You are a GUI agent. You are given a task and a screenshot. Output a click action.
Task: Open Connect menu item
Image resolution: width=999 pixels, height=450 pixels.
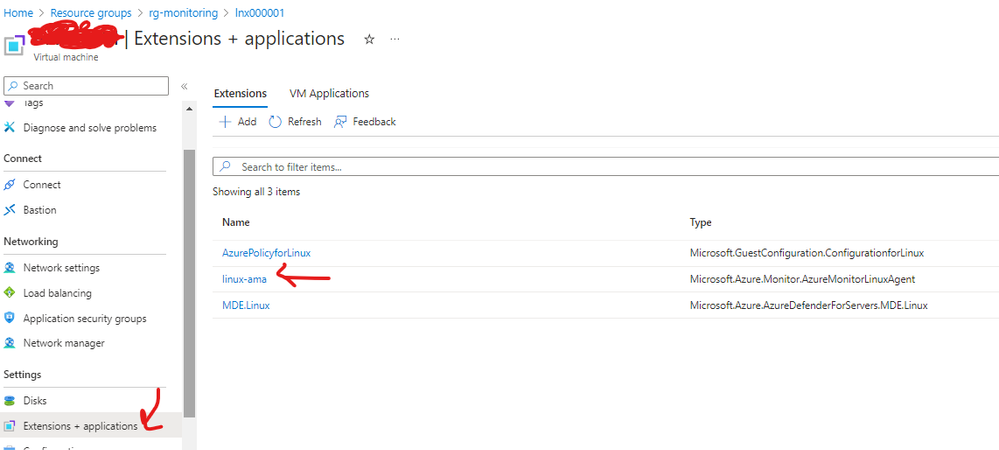(x=42, y=184)
